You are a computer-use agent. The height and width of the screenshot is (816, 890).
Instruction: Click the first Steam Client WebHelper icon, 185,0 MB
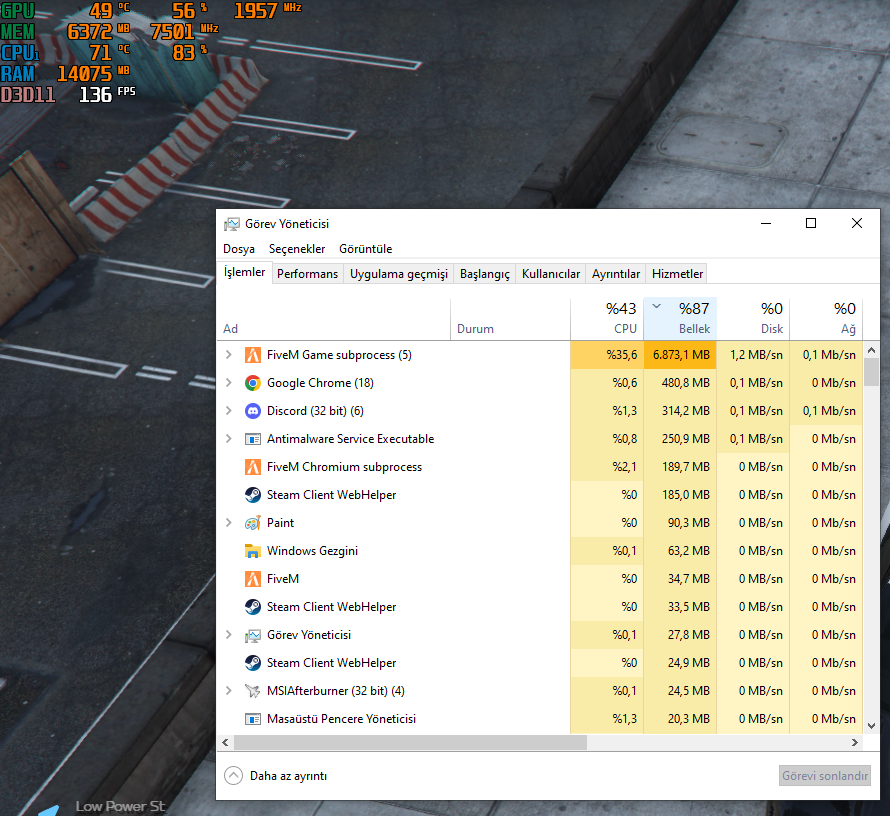point(253,495)
